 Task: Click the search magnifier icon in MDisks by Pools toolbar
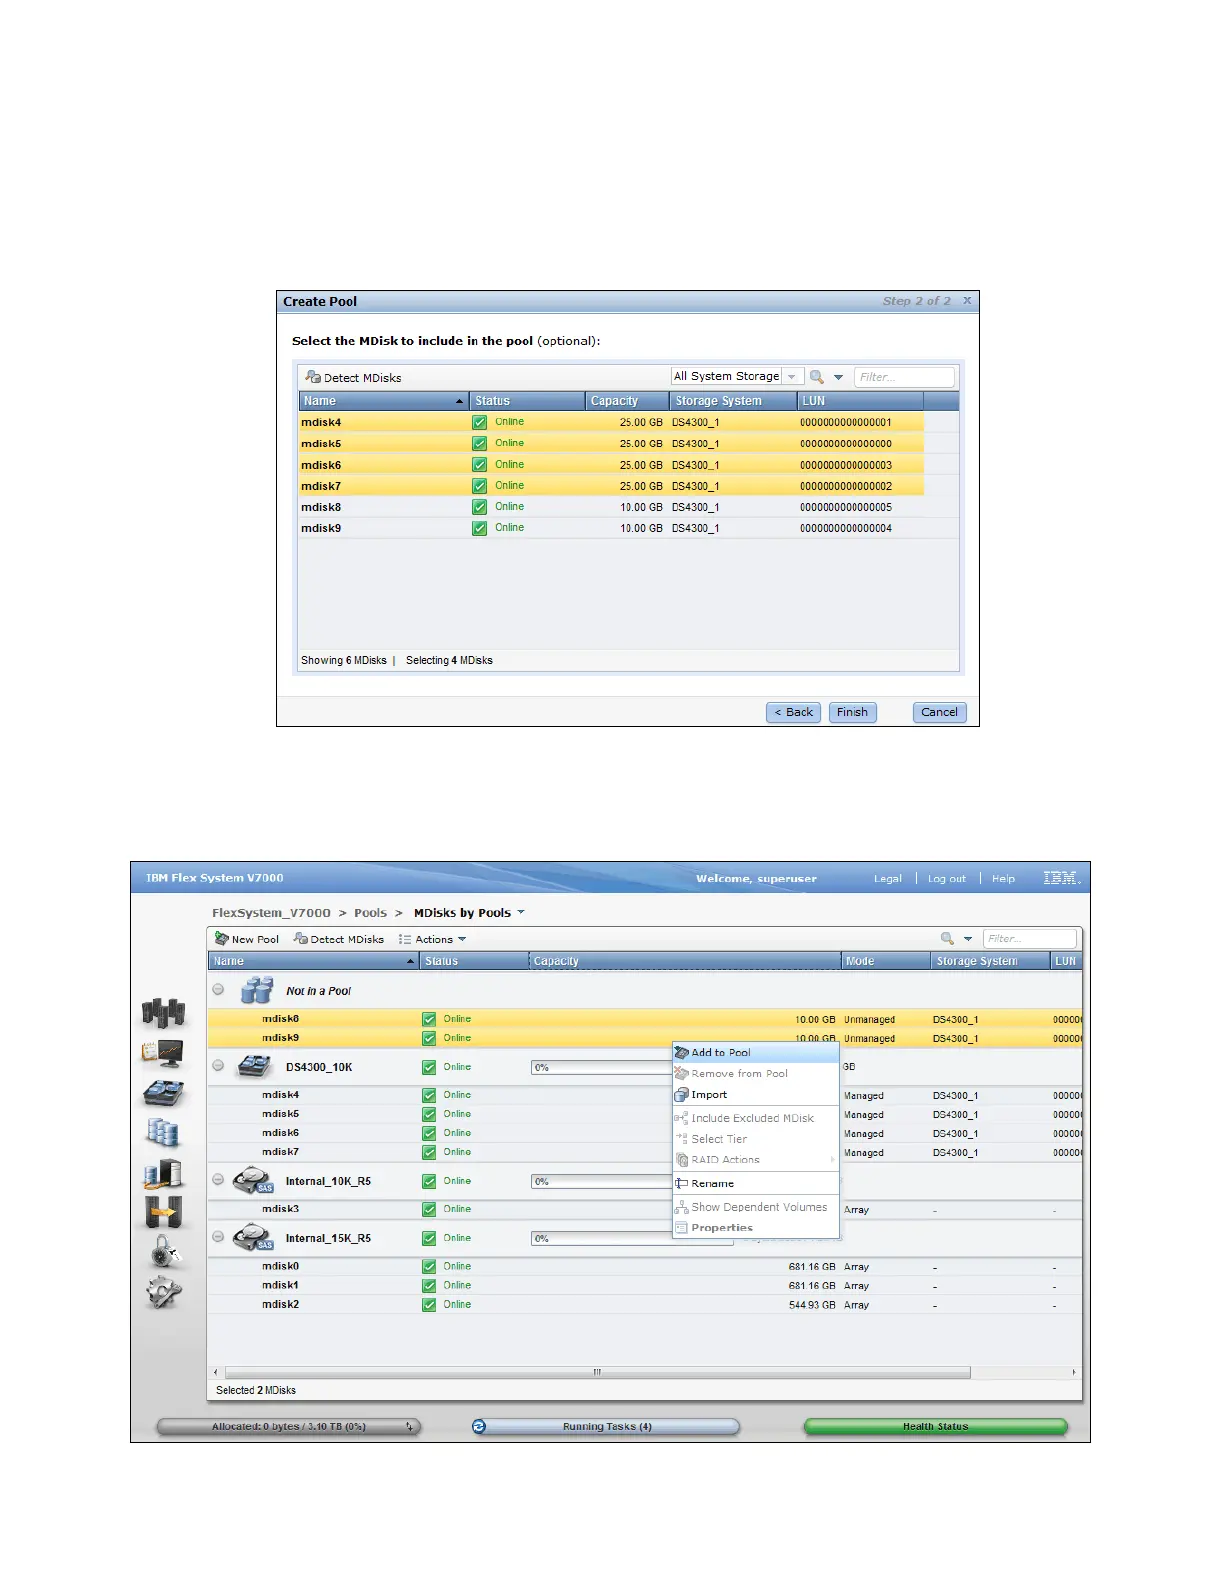click(947, 939)
